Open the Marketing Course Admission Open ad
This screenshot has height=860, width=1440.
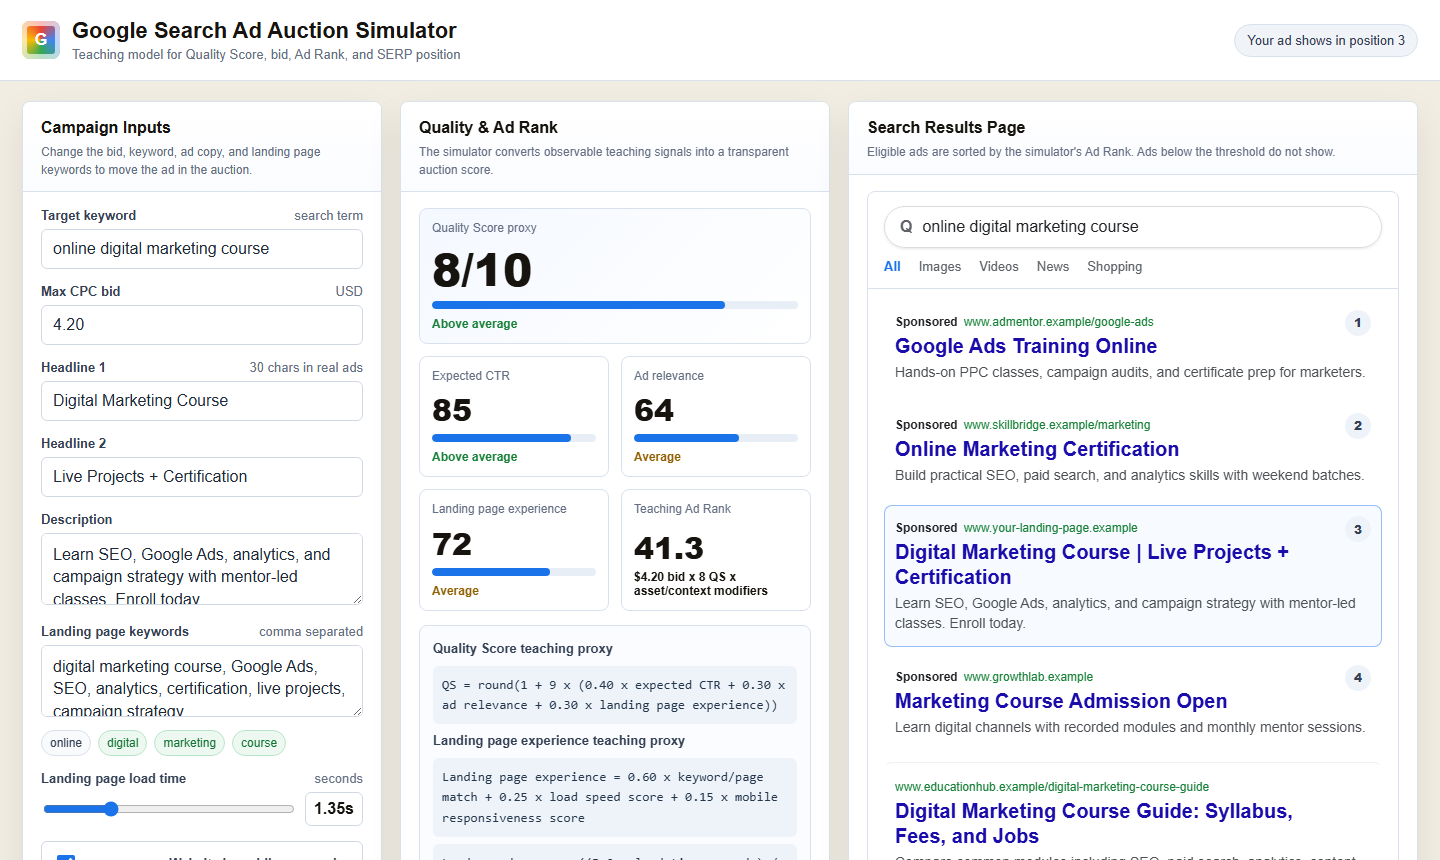coord(1061,701)
